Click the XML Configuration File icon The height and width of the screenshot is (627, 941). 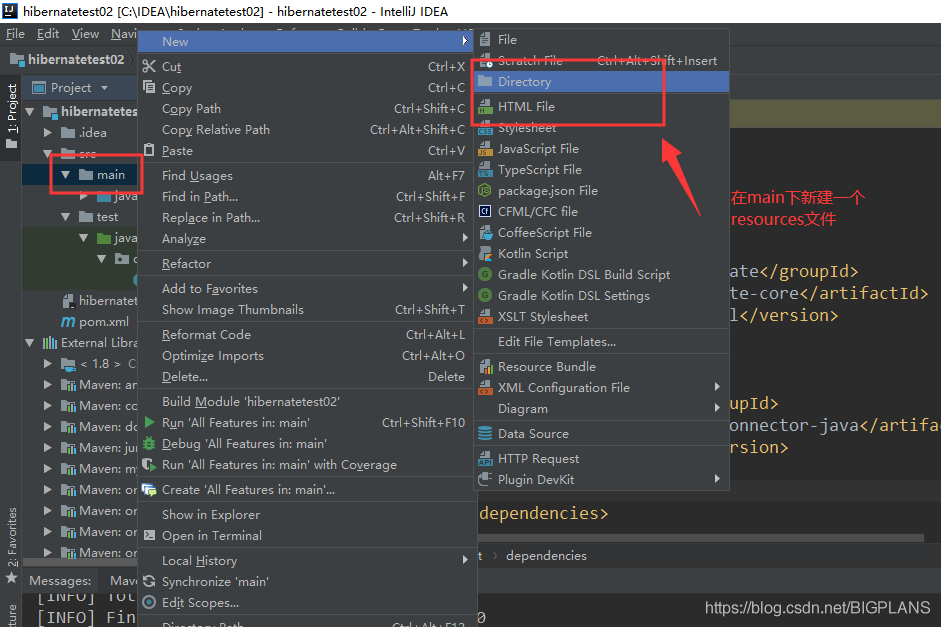(485, 388)
